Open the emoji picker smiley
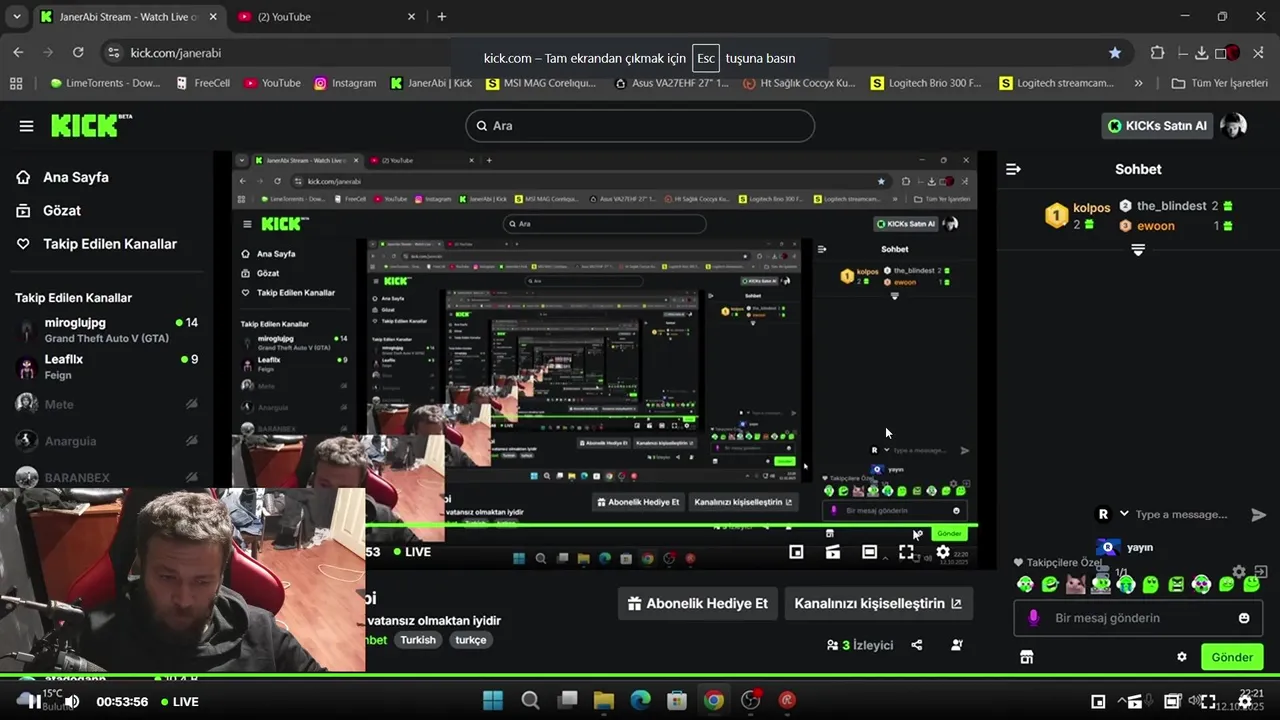1280x720 pixels. click(1244, 618)
